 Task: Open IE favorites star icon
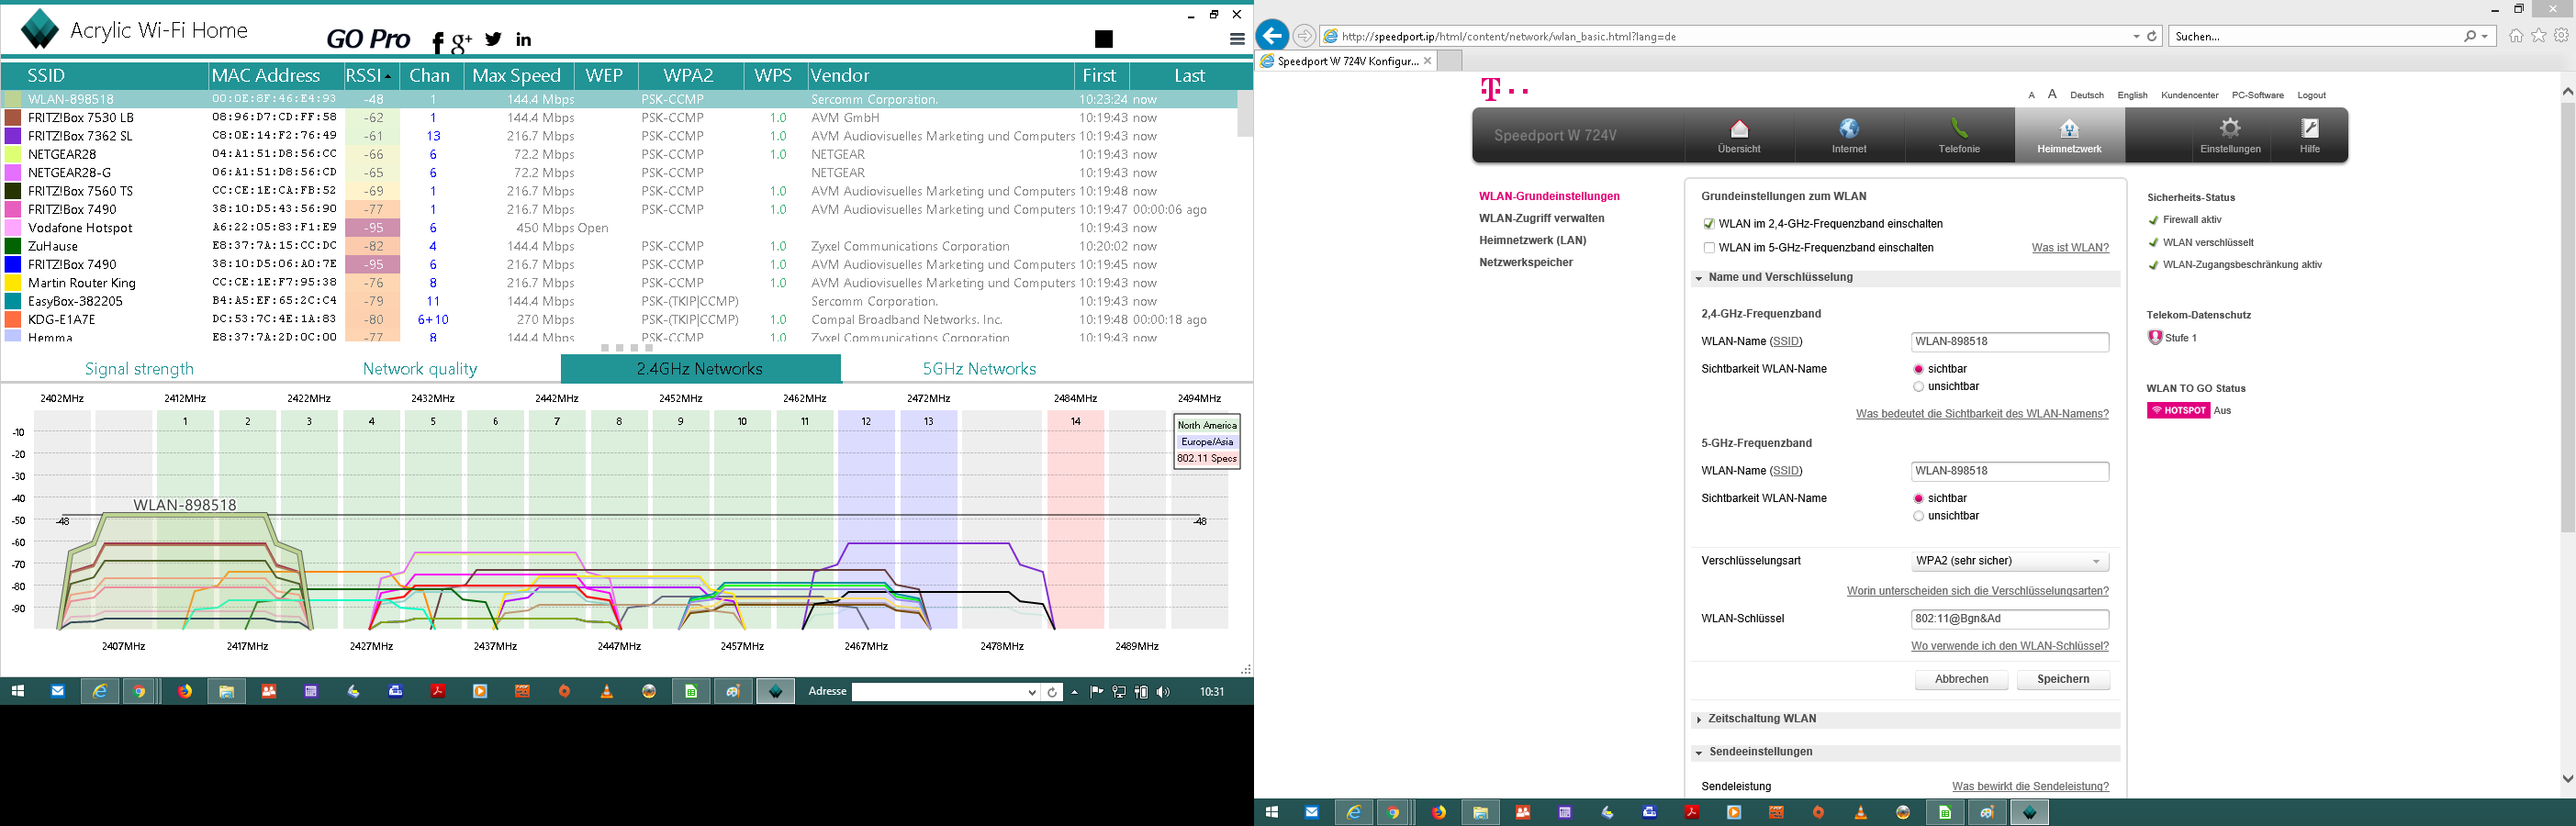click(x=2539, y=35)
